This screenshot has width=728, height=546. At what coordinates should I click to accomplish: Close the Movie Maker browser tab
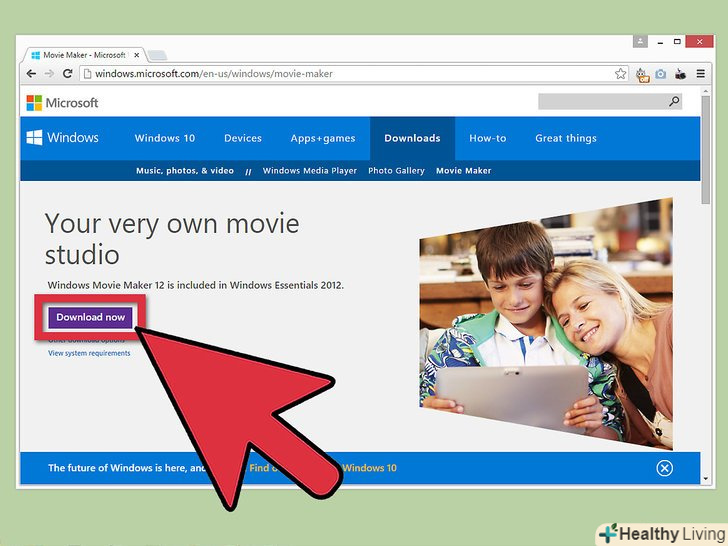click(x=136, y=54)
